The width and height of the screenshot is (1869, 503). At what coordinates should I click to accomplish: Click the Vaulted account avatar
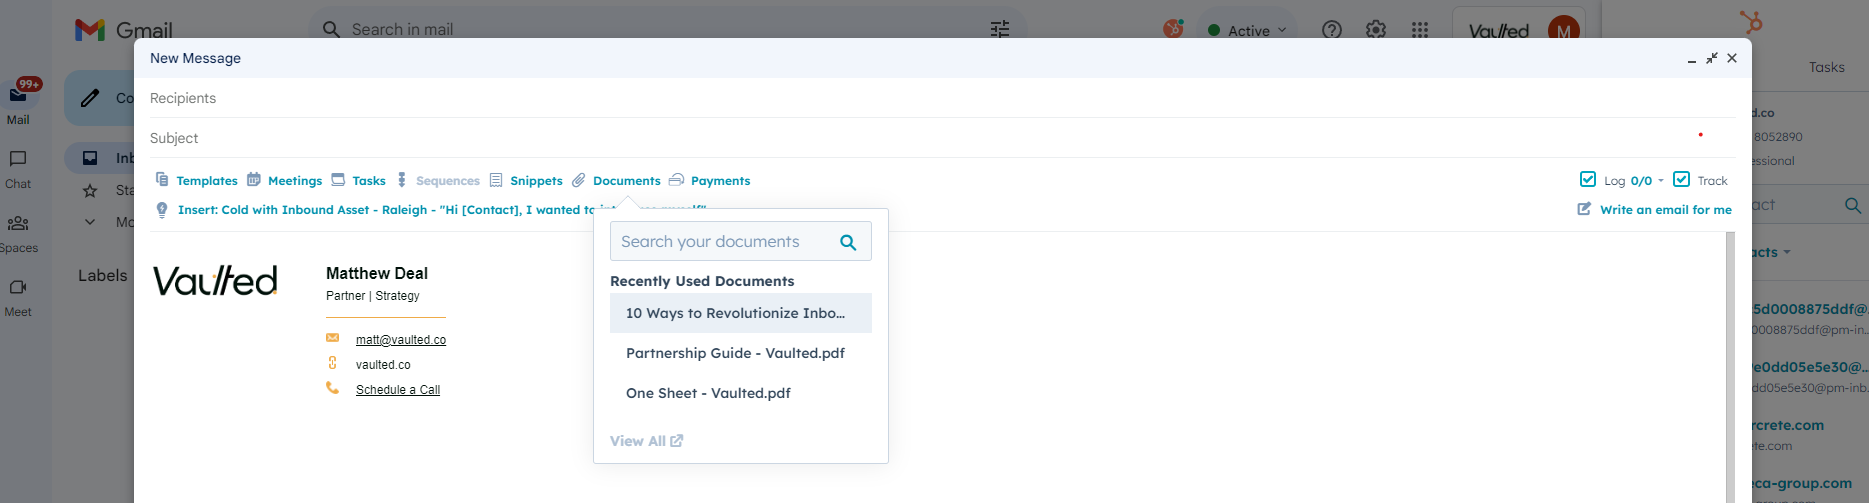1563,31
